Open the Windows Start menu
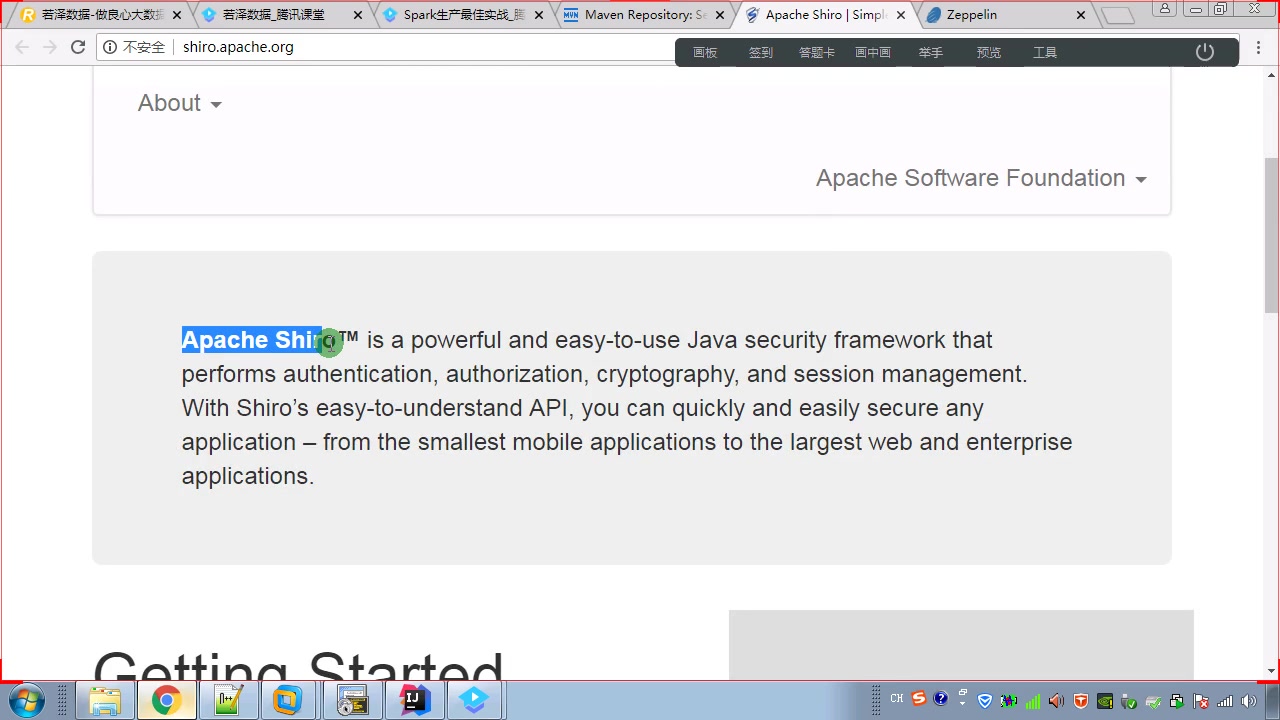The width and height of the screenshot is (1280, 720). point(26,700)
